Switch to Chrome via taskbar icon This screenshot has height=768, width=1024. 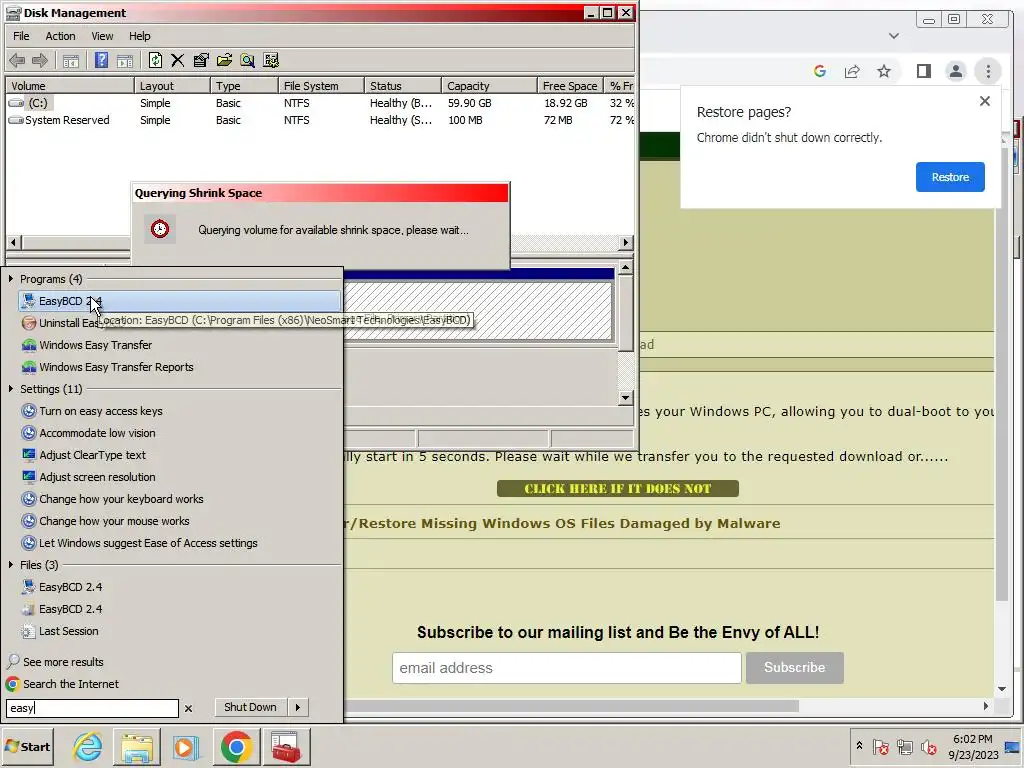click(x=236, y=746)
